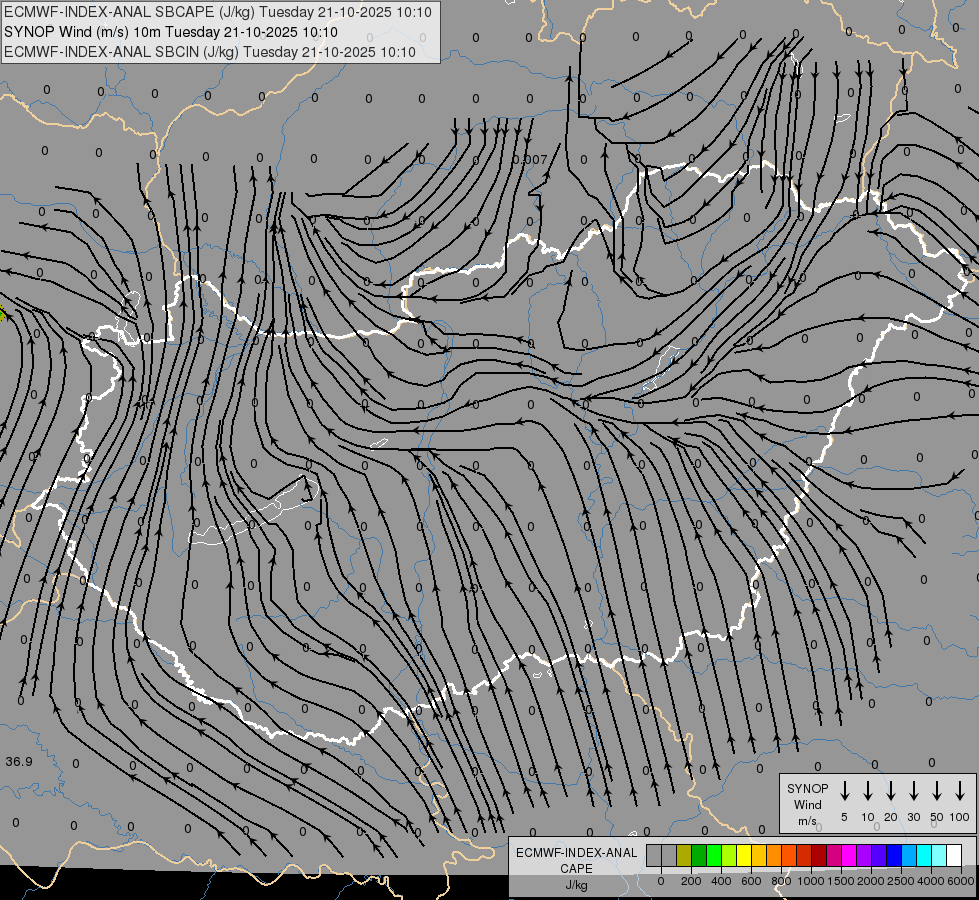Viewport: 979px width, 900px height.
Task: Select the orange-red CAPE swatch just above 800
Action: pos(789,855)
